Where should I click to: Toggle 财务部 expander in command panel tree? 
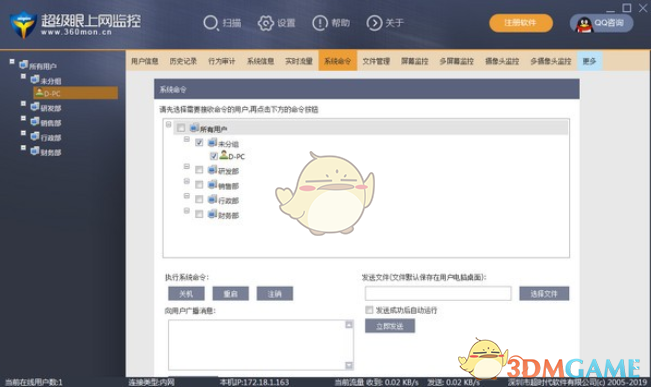click(187, 211)
